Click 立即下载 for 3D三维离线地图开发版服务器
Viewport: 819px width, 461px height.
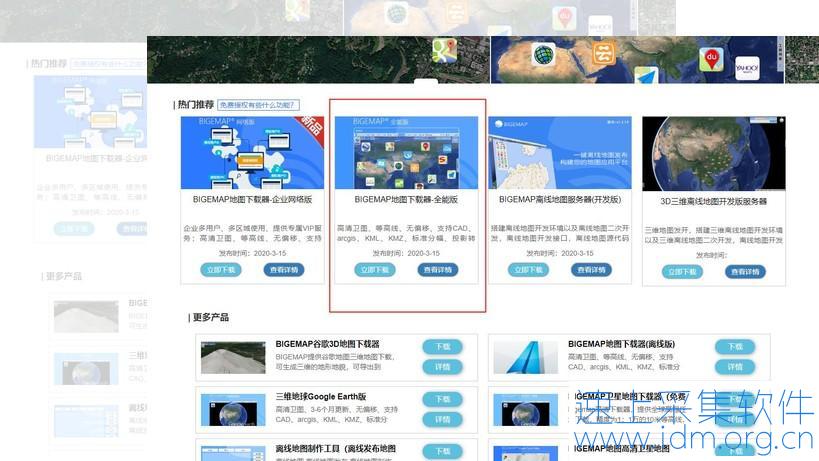tap(683, 272)
